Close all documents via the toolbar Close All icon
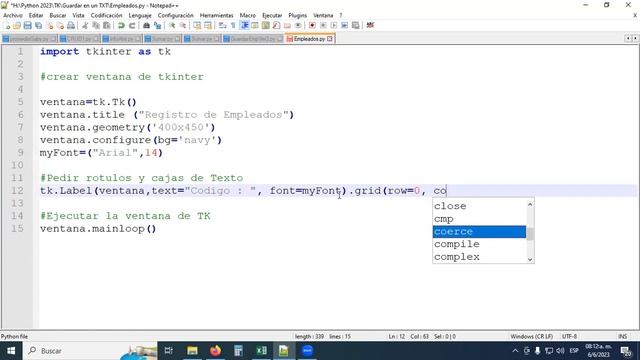Image resolution: width=640 pixels, height=360 pixels. point(60,25)
